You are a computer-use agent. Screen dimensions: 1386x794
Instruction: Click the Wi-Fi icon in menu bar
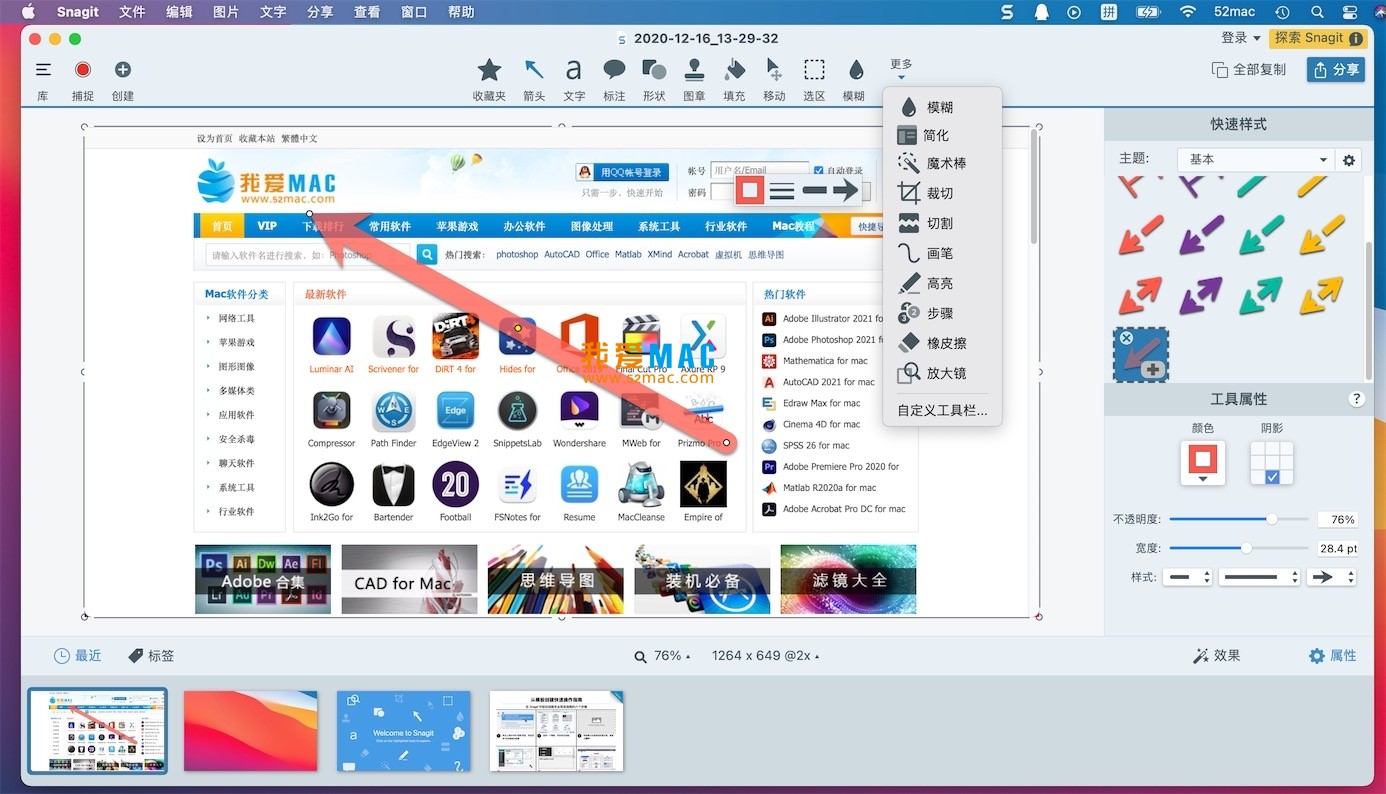(x=1188, y=12)
